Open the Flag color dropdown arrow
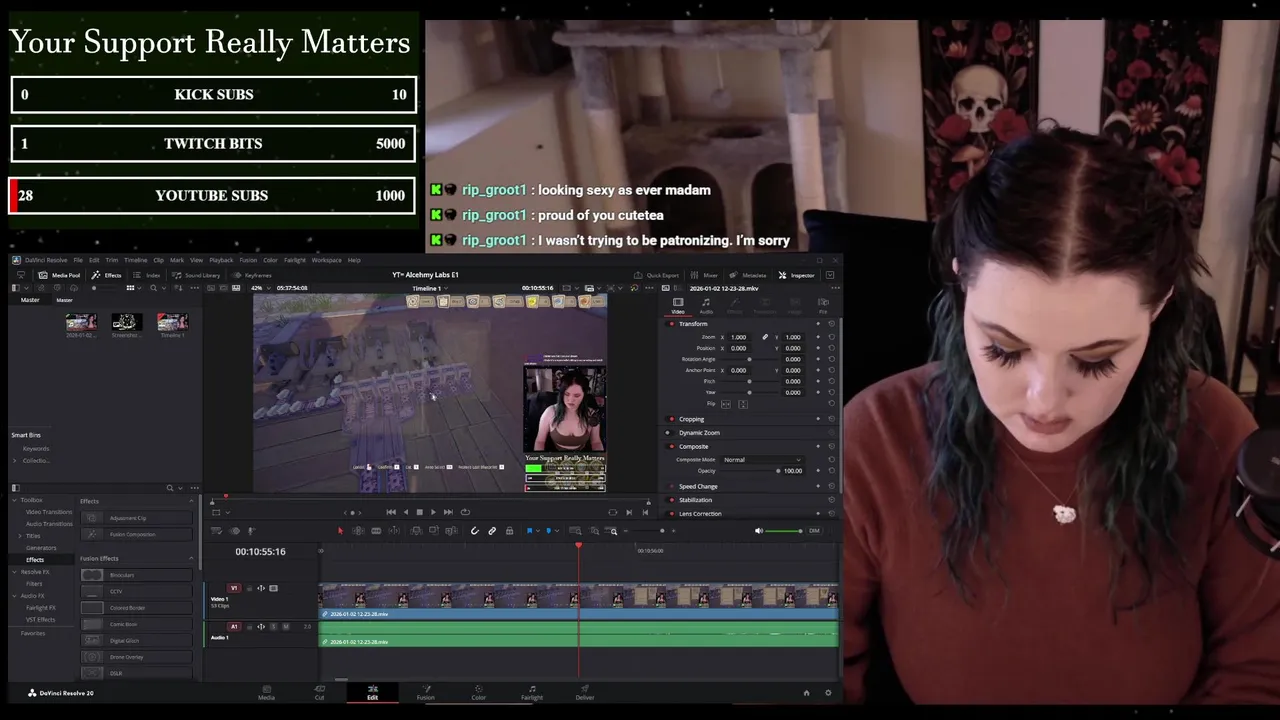Image resolution: width=1280 pixels, height=720 pixels. tap(536, 531)
